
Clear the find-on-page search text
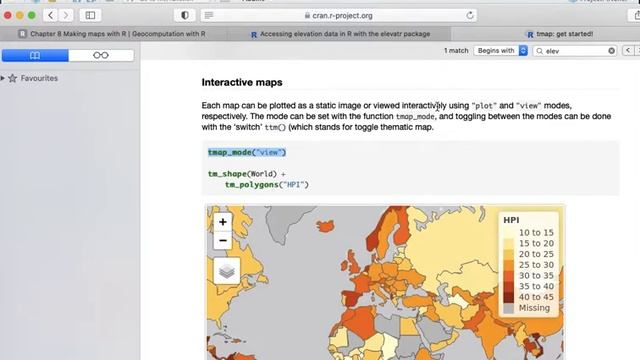[x=611, y=51]
